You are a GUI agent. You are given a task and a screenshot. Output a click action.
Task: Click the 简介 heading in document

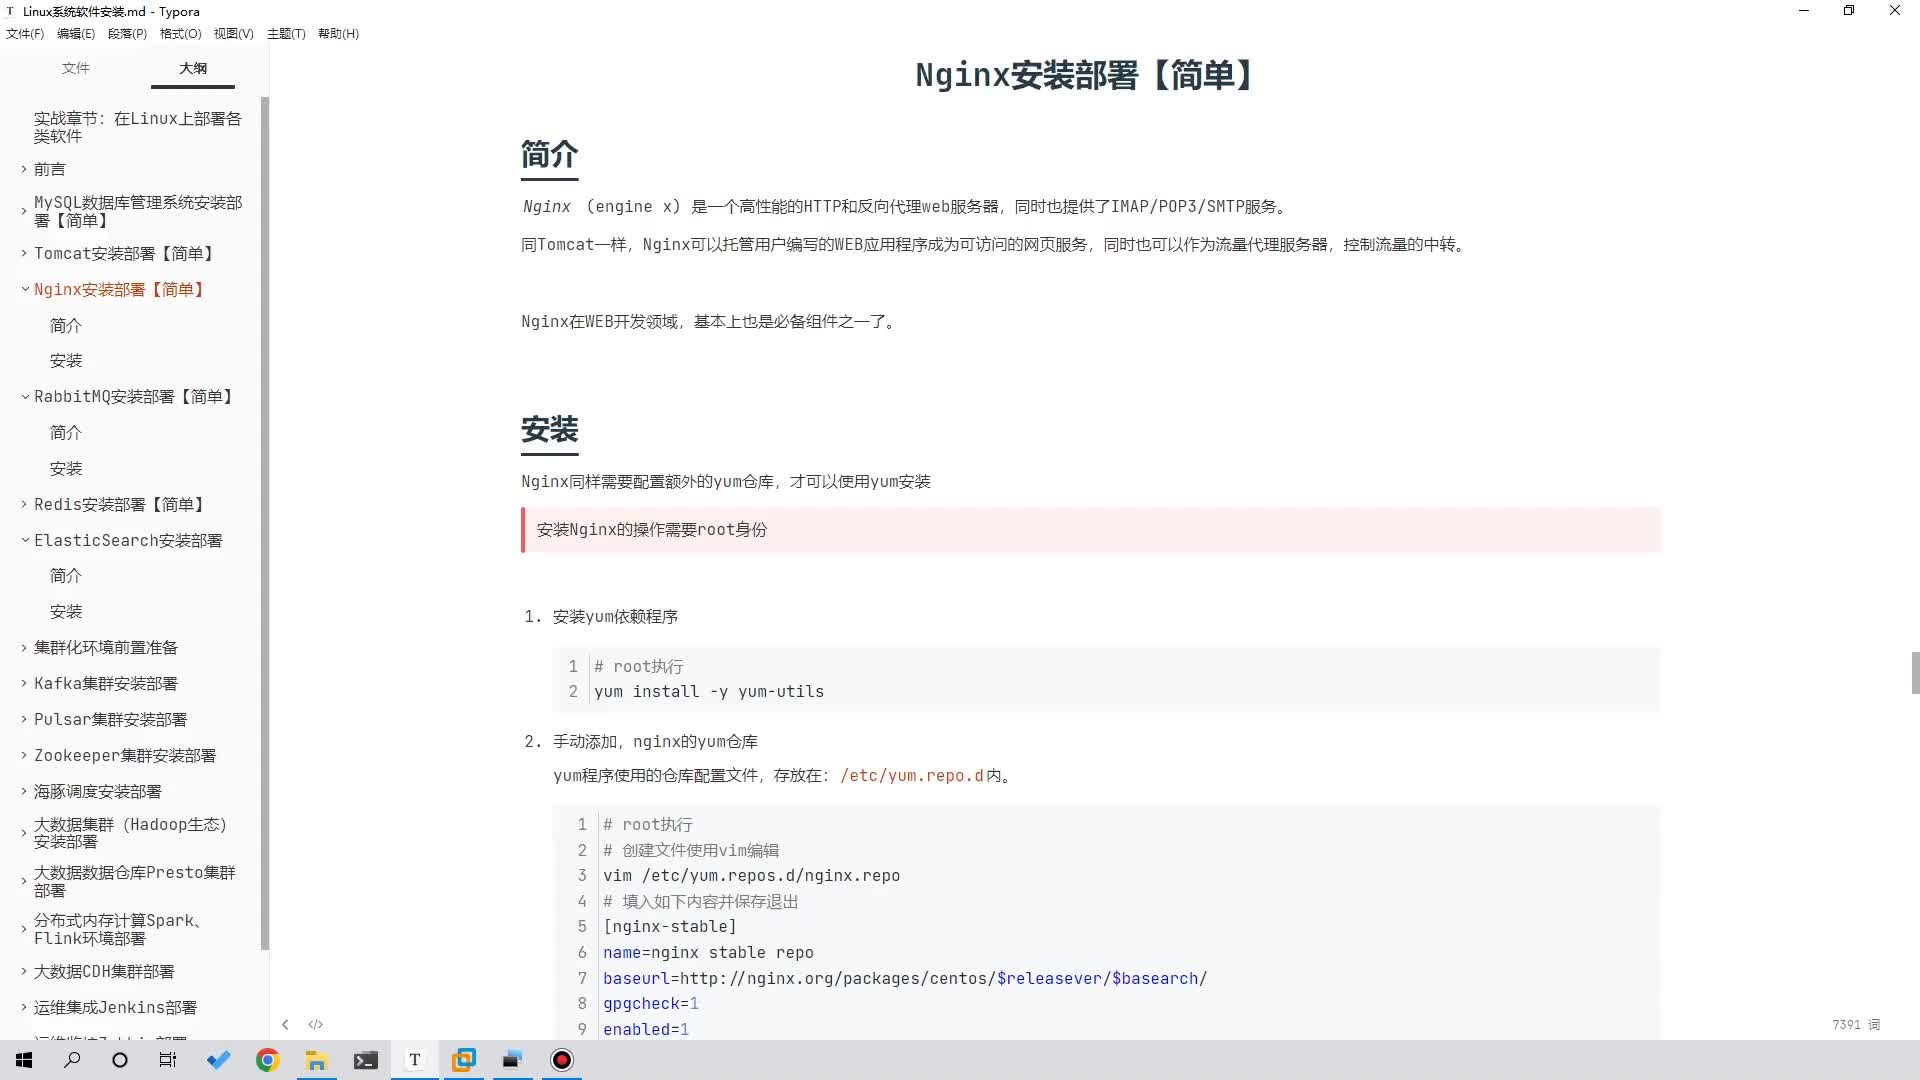pos(549,155)
